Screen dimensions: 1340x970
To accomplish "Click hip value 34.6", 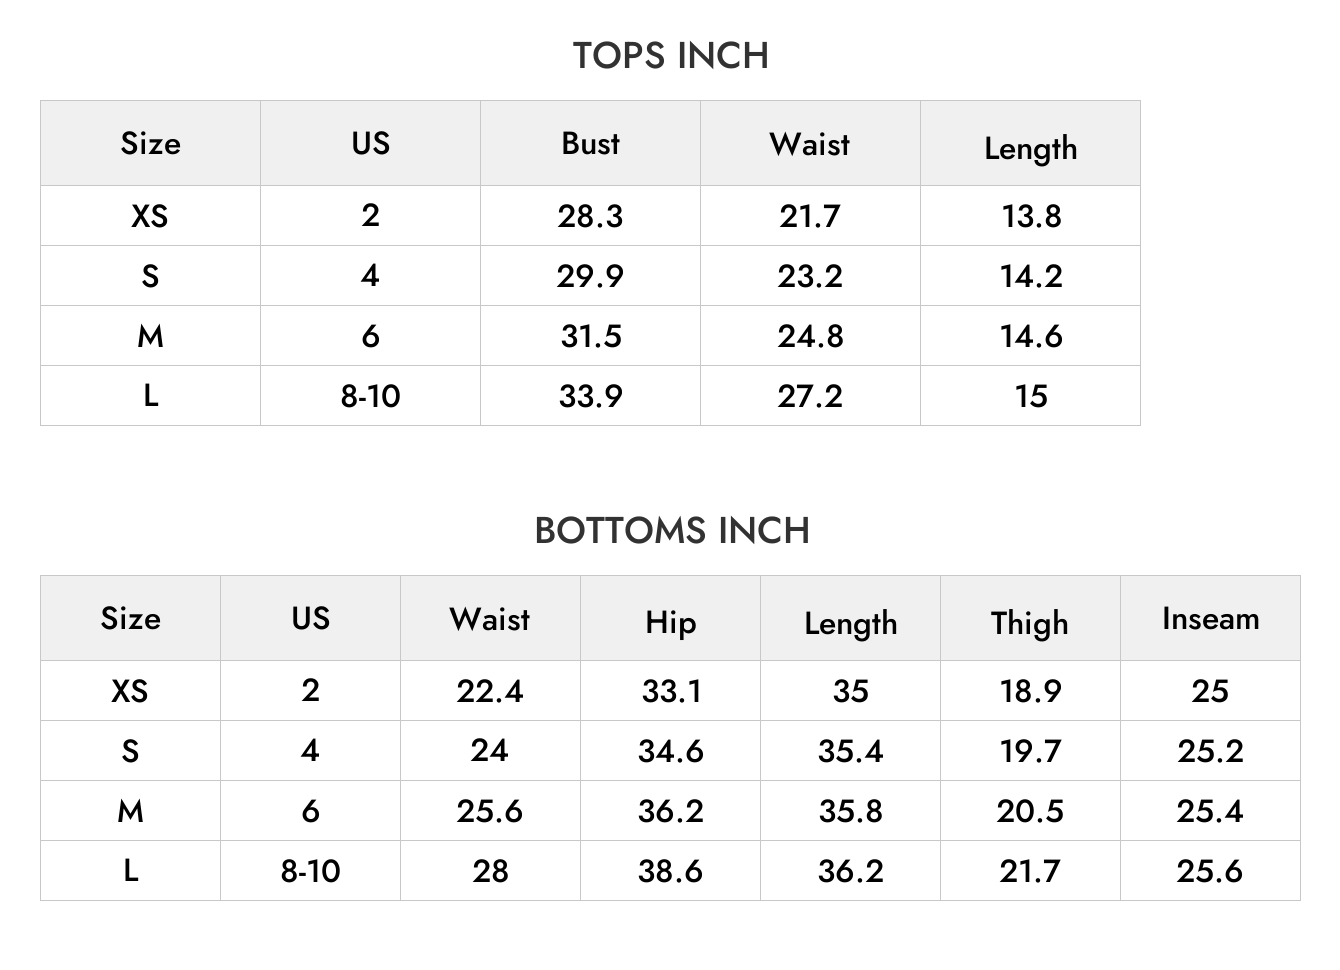I will click(x=670, y=750).
